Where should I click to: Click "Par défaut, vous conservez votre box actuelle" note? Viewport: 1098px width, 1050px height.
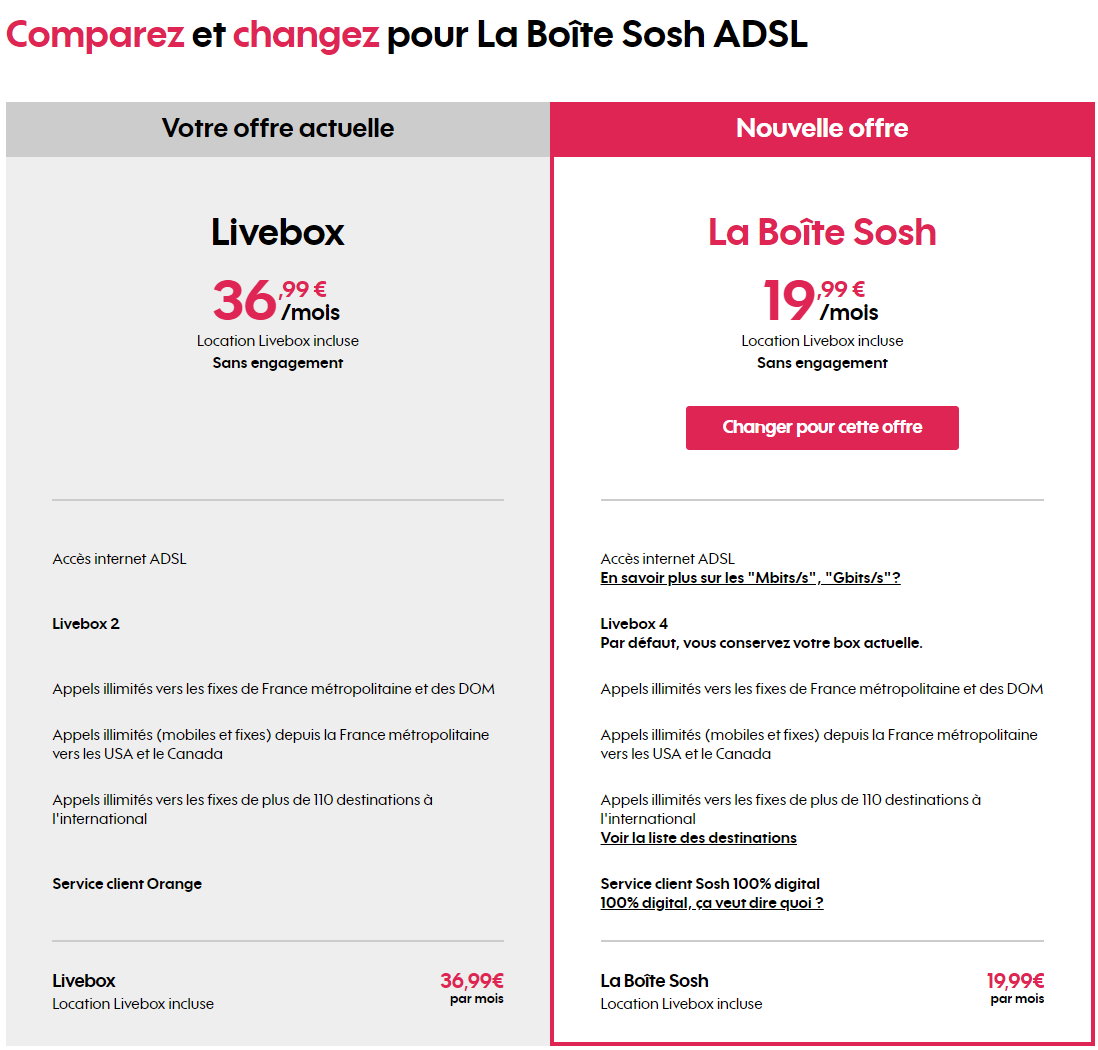pos(761,643)
